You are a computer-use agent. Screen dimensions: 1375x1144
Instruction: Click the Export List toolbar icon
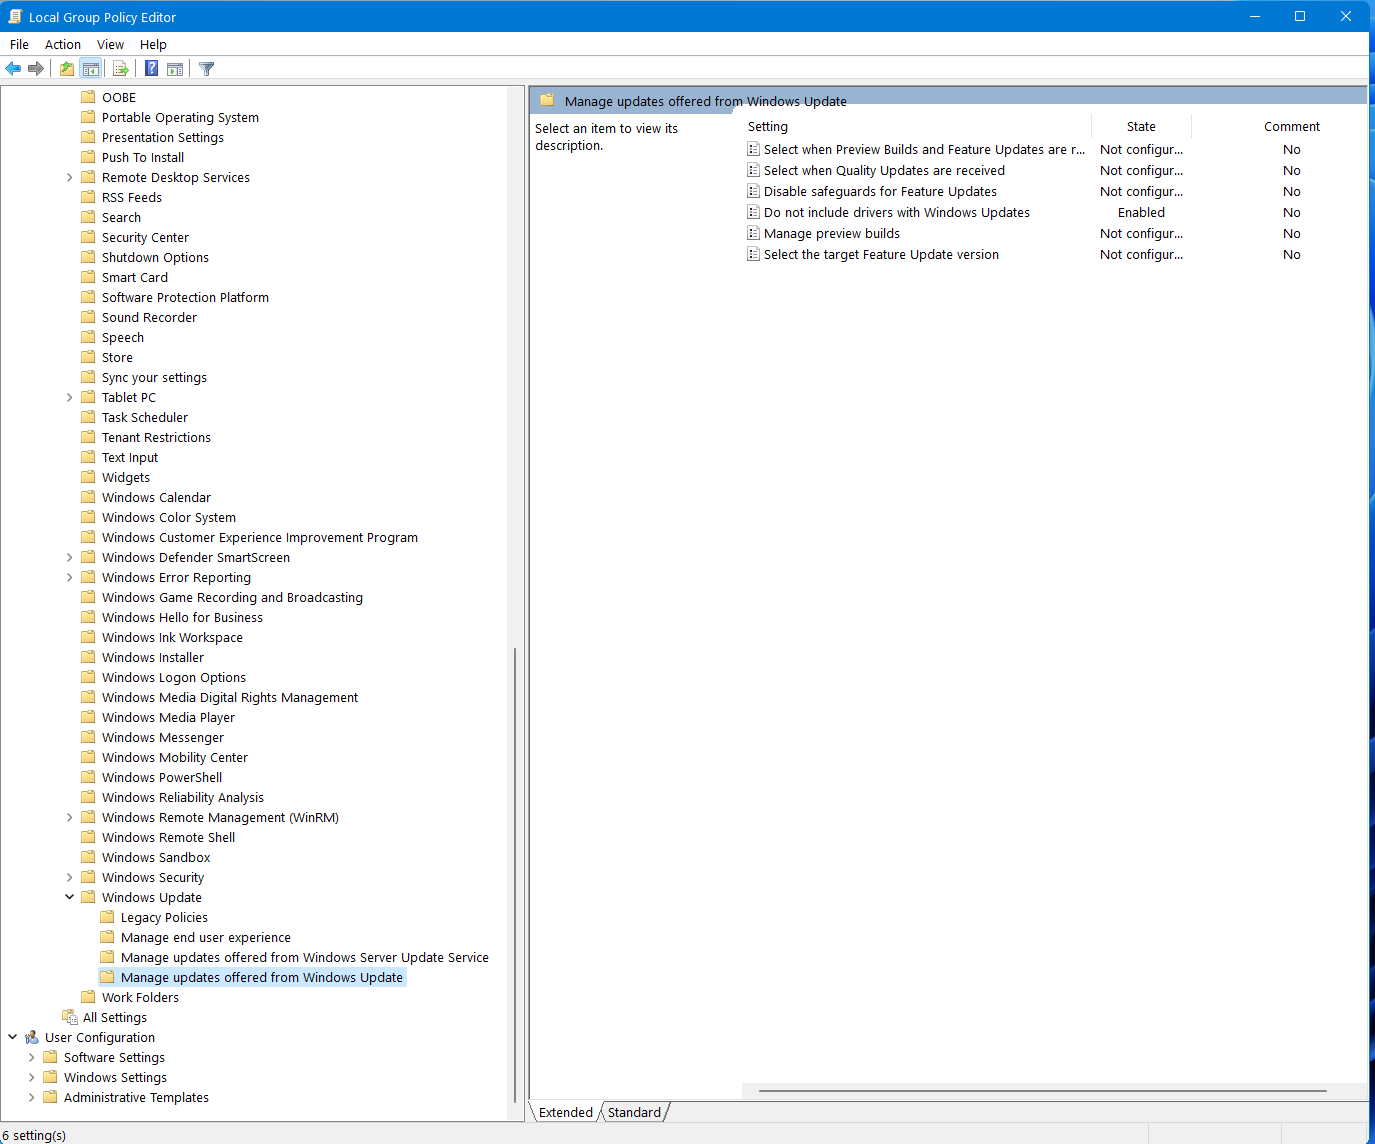[x=121, y=69]
